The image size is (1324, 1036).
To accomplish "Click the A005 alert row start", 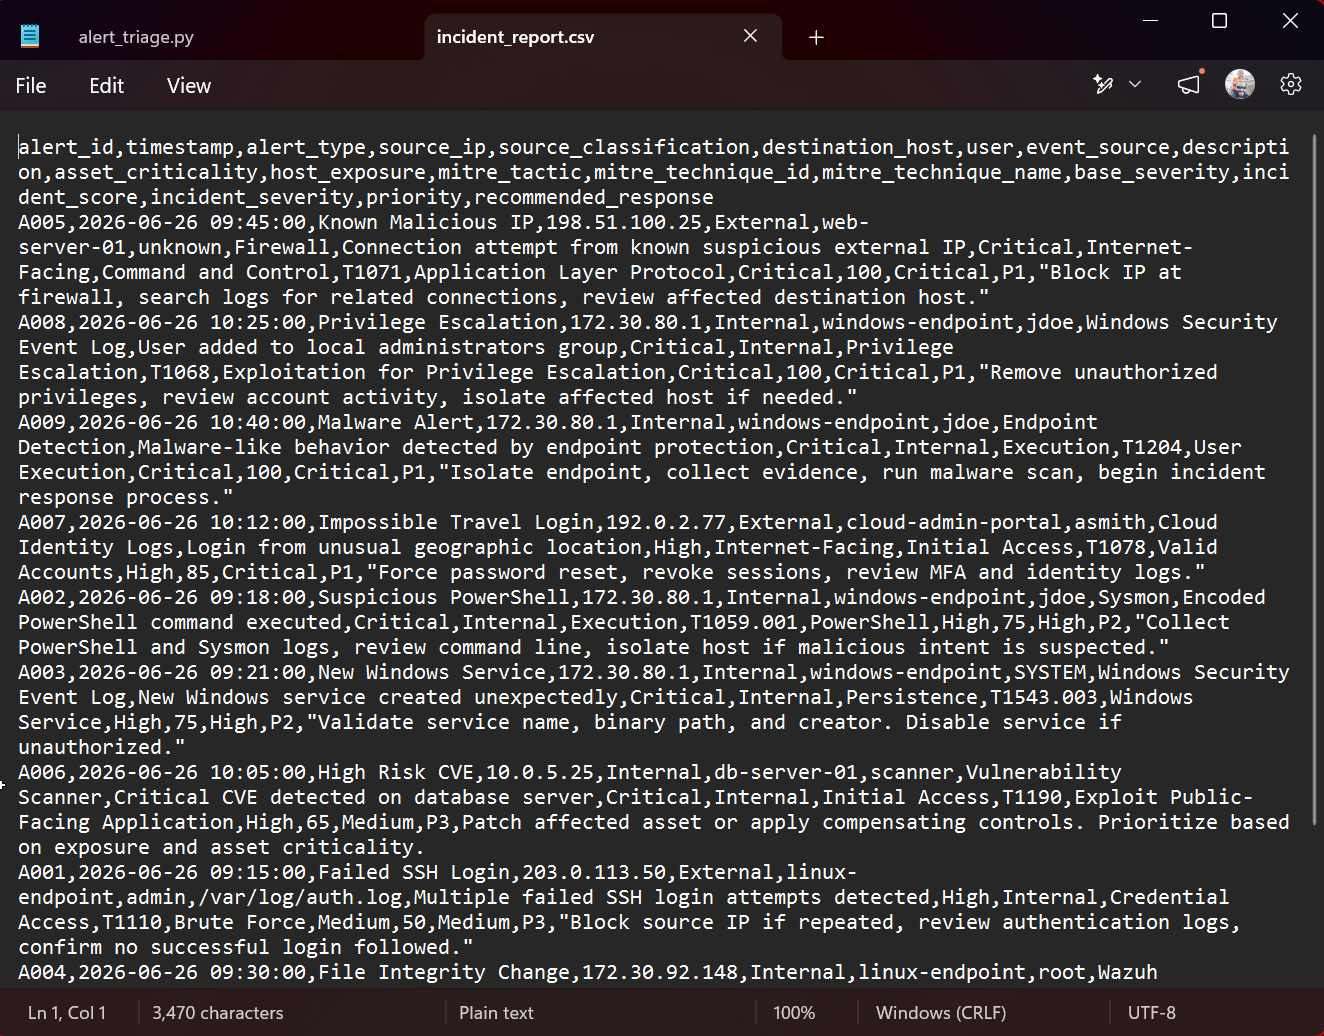I will point(42,222).
